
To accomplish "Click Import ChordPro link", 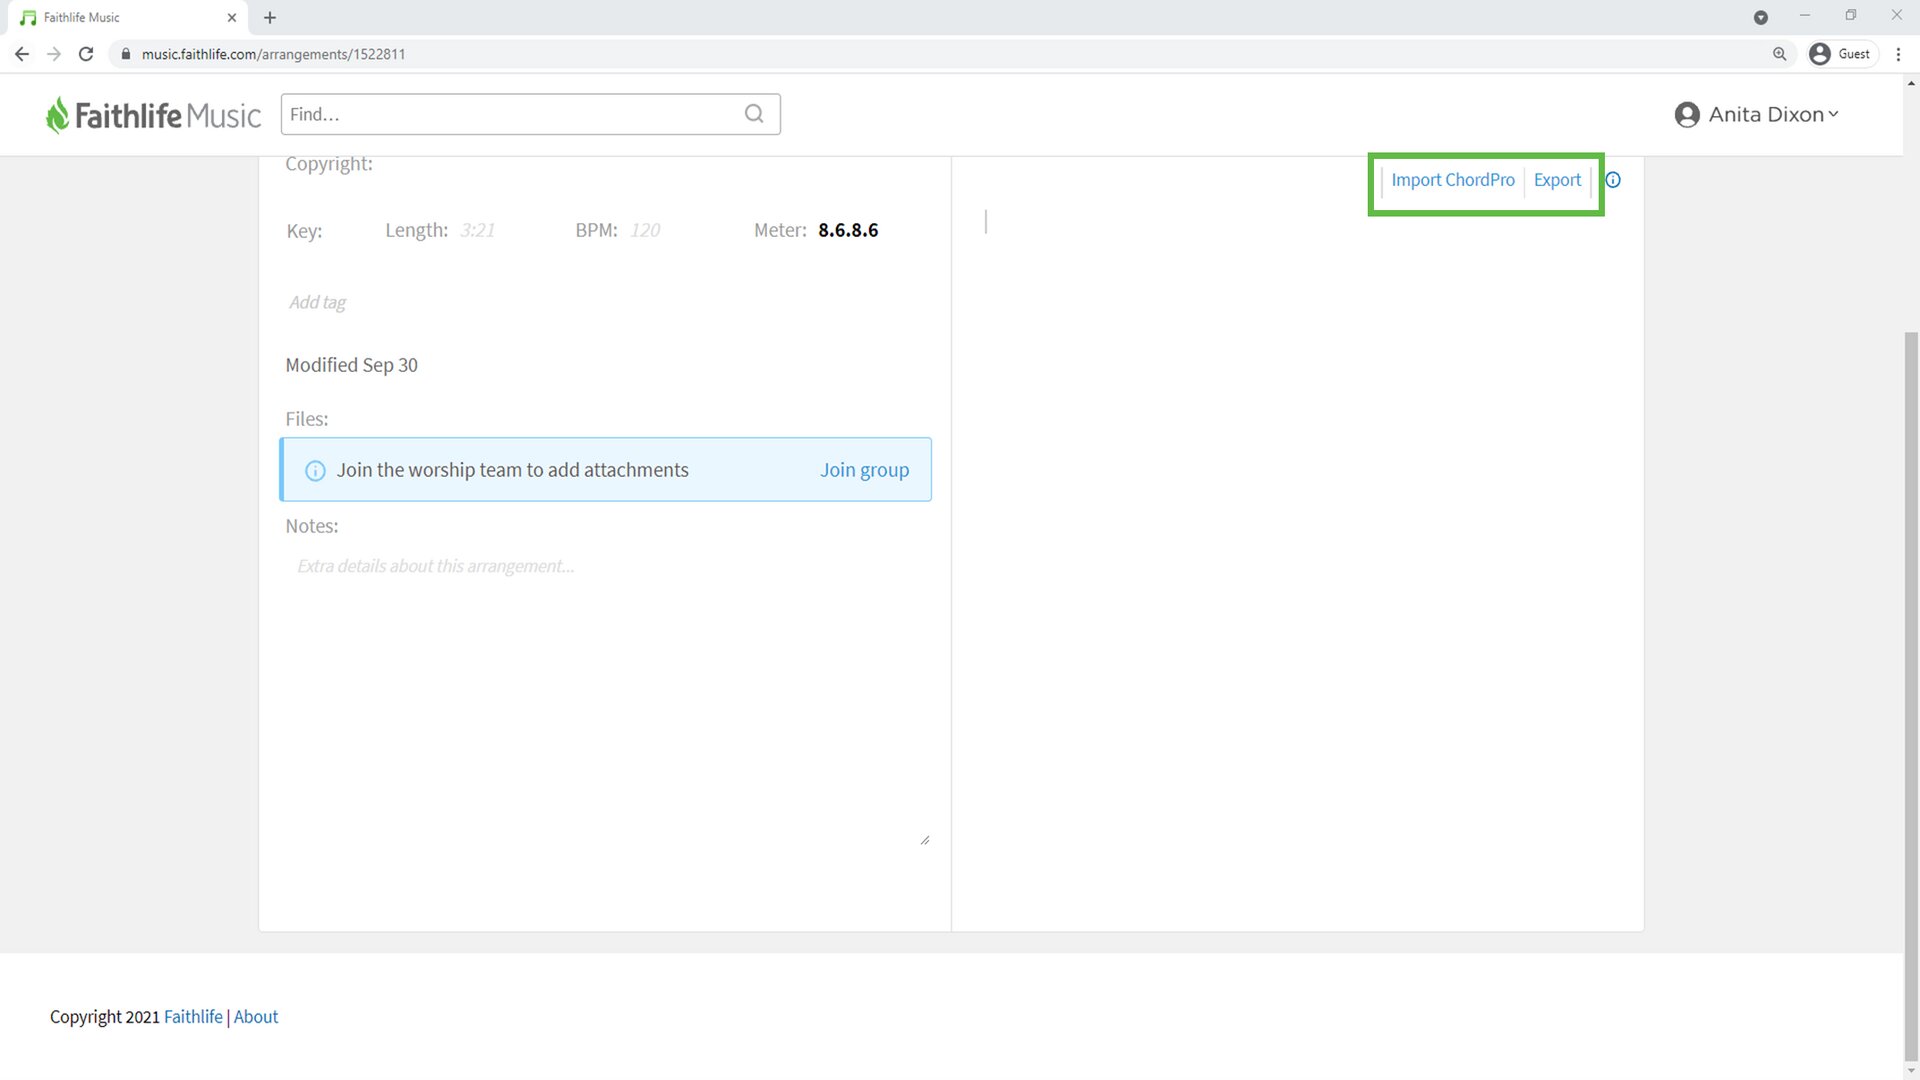I will pos(1453,180).
